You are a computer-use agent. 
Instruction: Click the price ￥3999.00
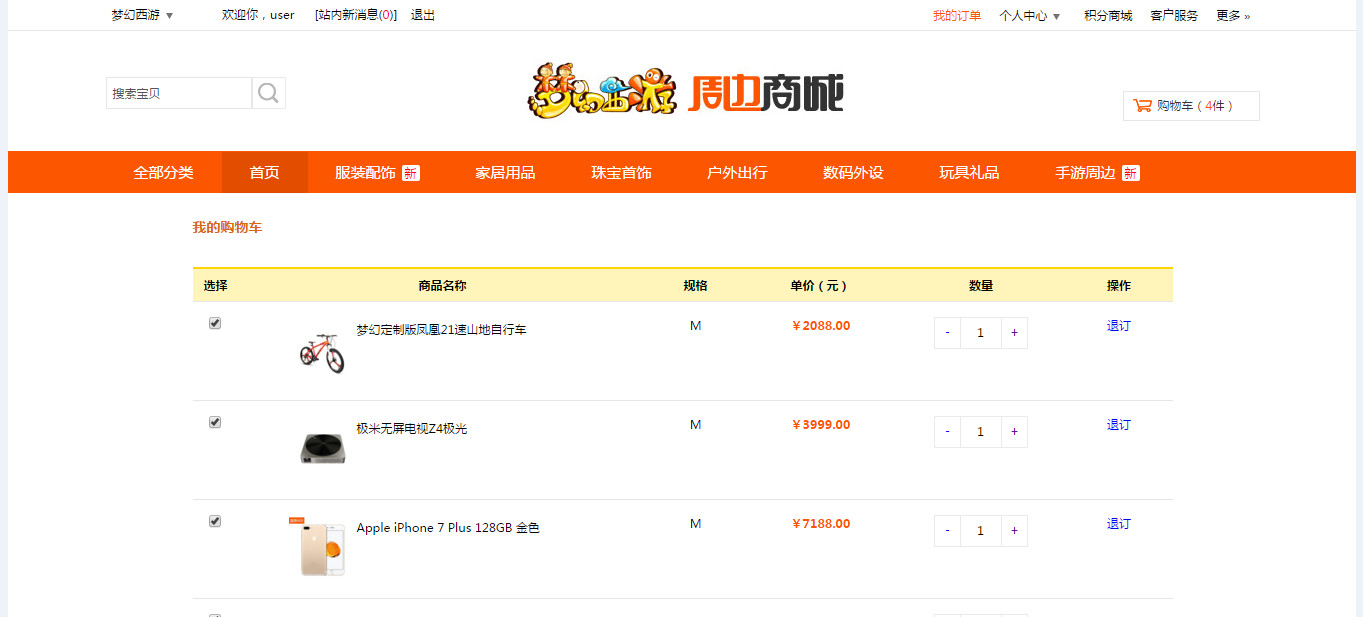pos(821,425)
